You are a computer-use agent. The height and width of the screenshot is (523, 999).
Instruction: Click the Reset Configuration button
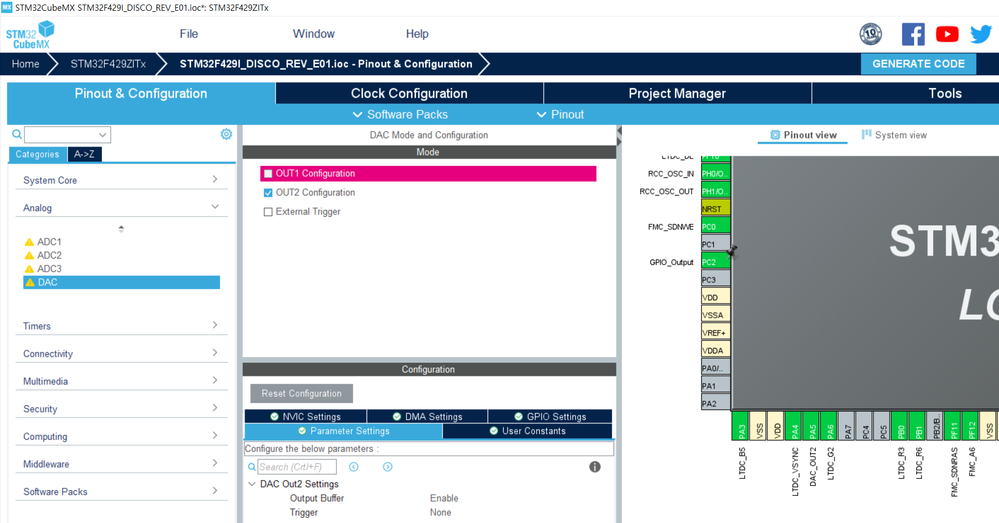pyautogui.click(x=301, y=394)
